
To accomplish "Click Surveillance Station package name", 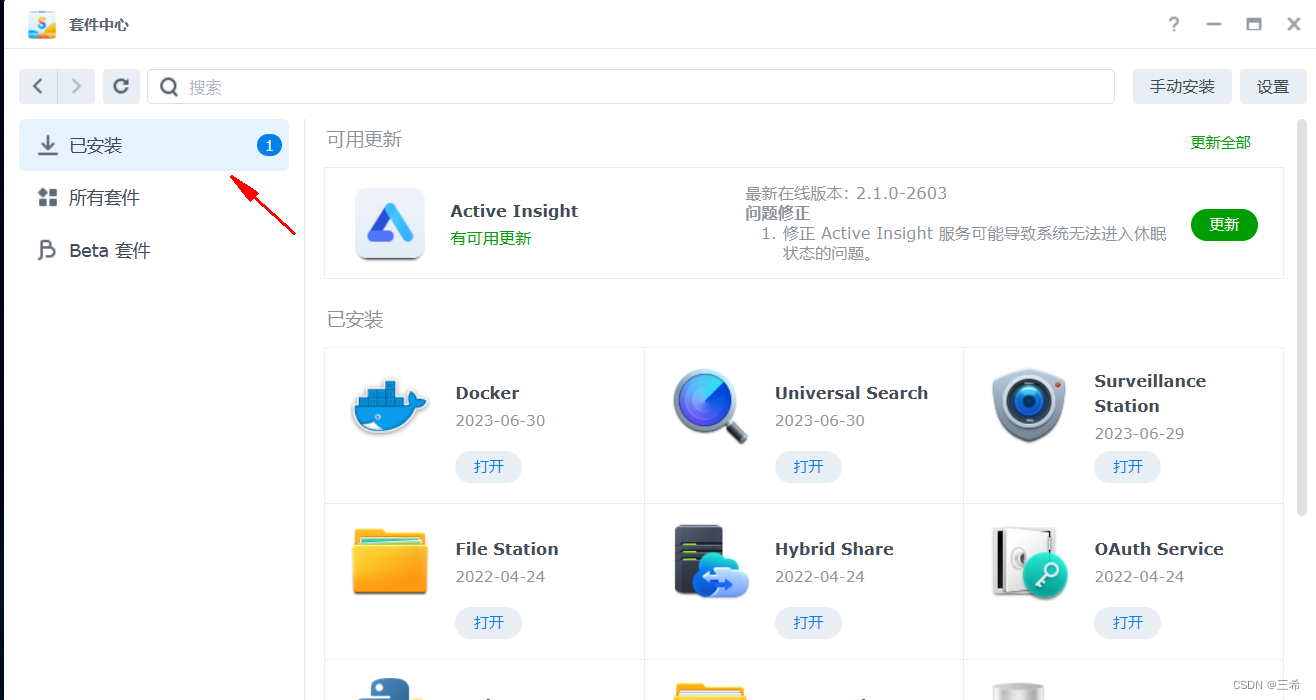I will click(x=1150, y=393).
